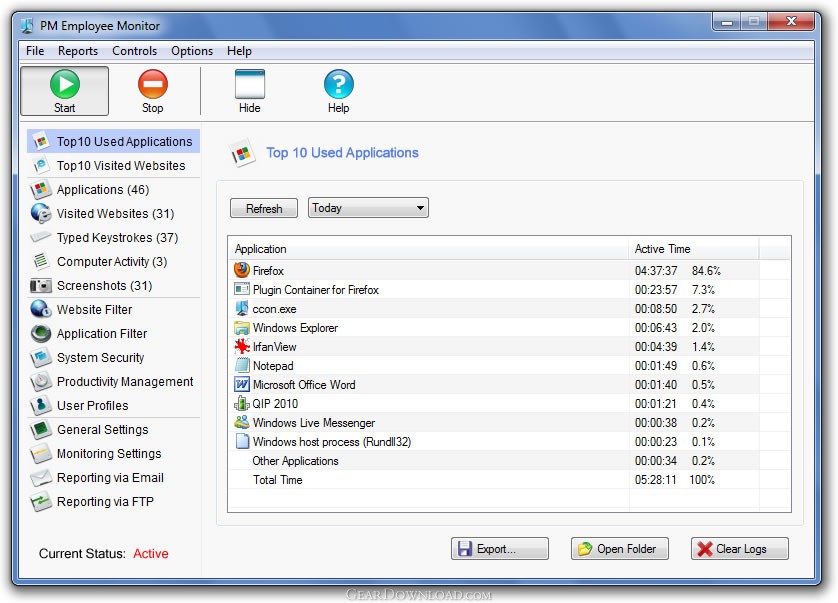838x603 pixels.
Task: Select the Top10 Used Applications sidebar icon
Action: pos(41,141)
